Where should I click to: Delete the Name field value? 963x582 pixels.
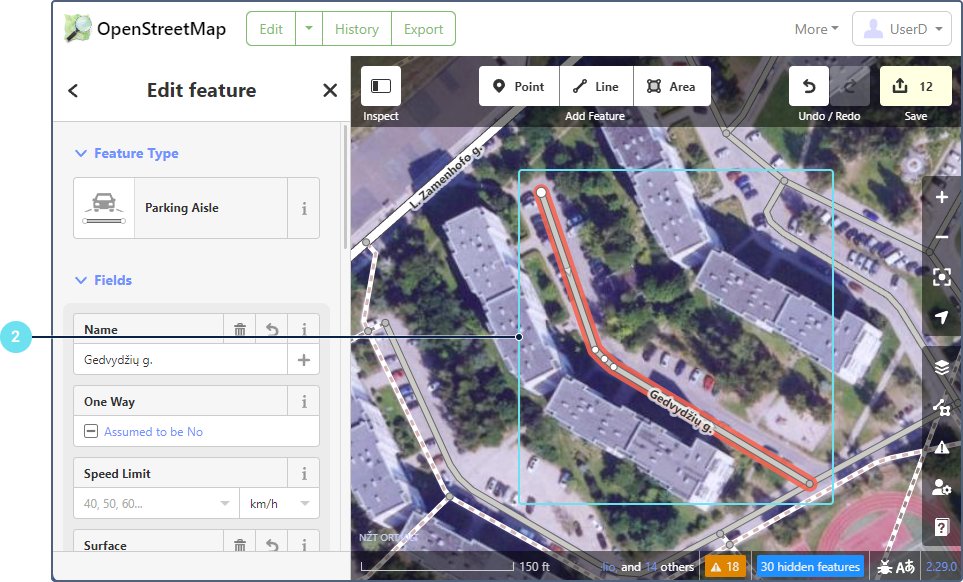(240, 329)
